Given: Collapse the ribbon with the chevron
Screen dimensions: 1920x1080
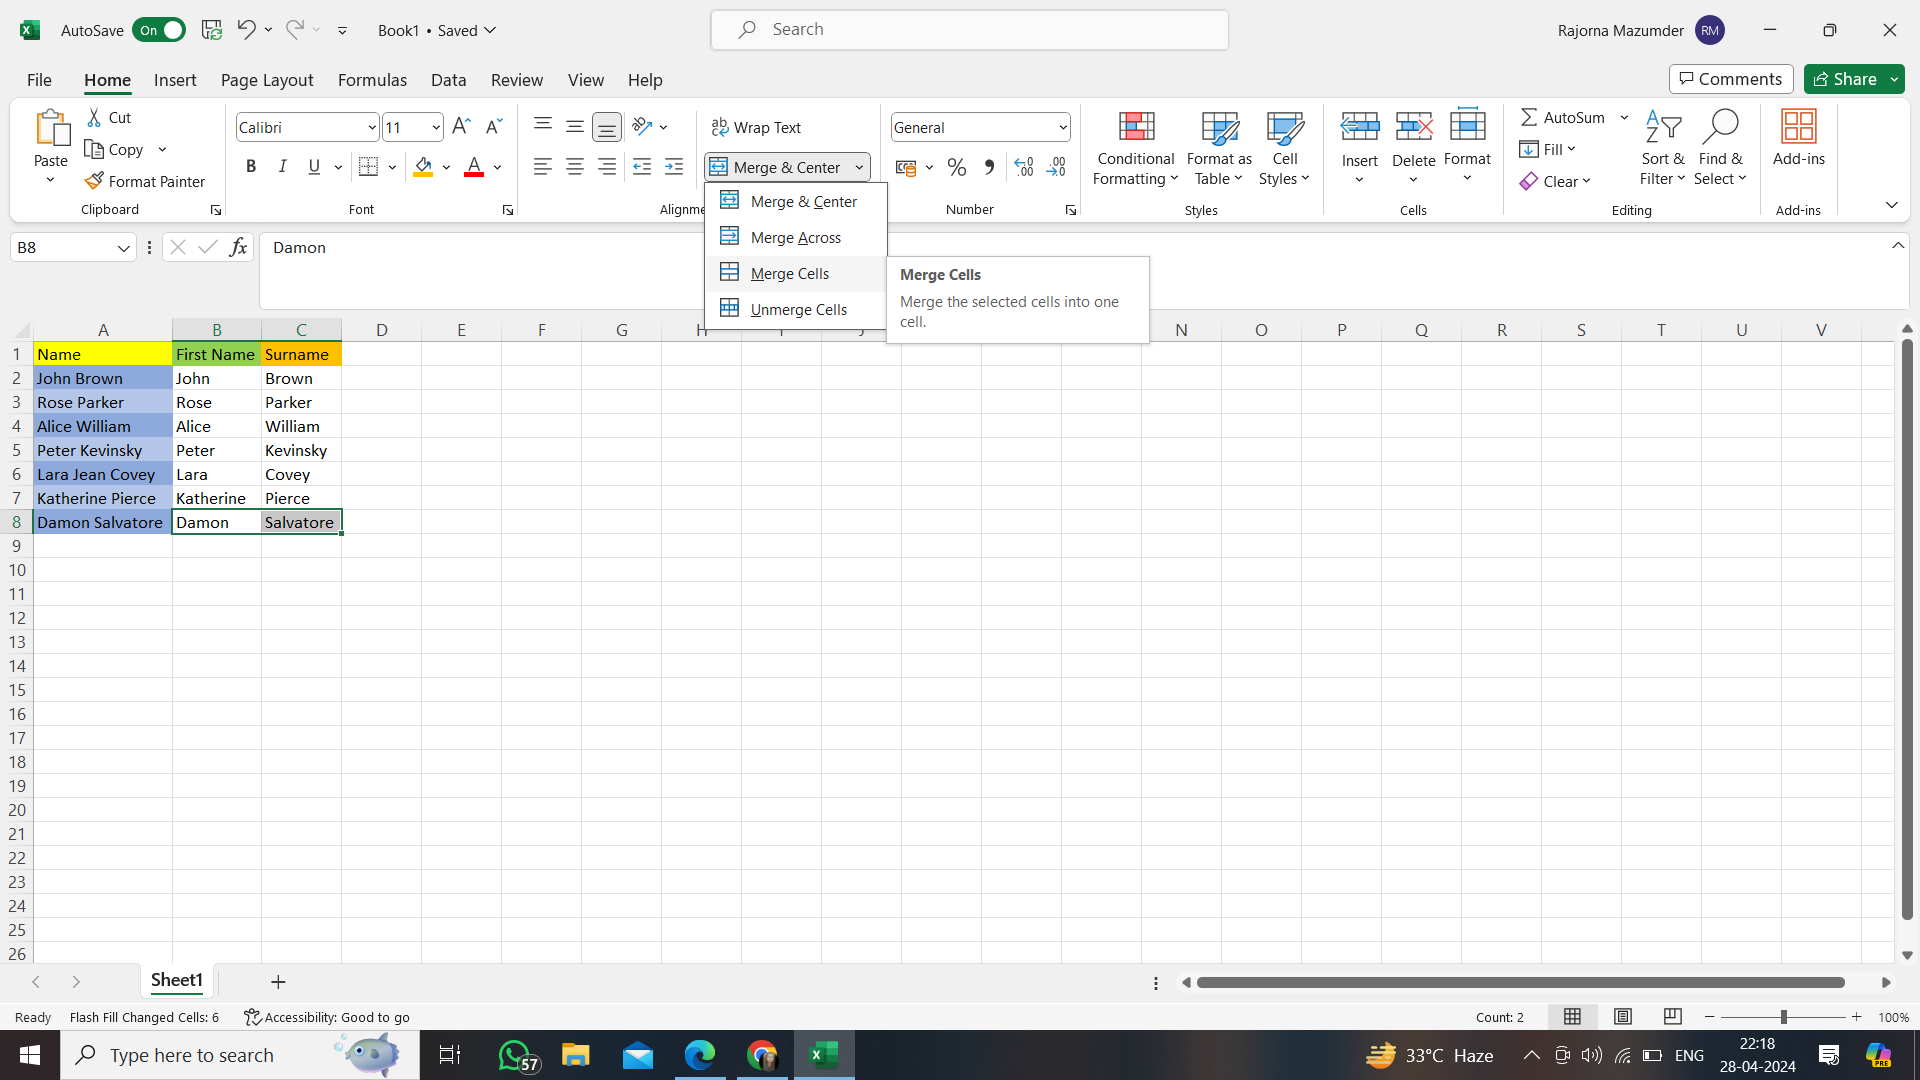Looking at the screenshot, I should (x=1891, y=205).
